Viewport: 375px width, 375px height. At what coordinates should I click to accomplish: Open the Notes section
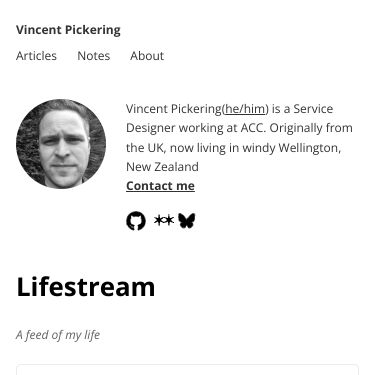94,56
